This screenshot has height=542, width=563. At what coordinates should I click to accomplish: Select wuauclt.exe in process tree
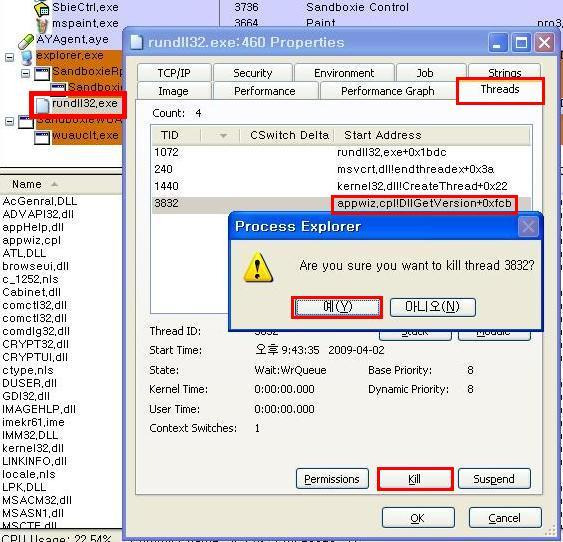[x=85, y=136]
